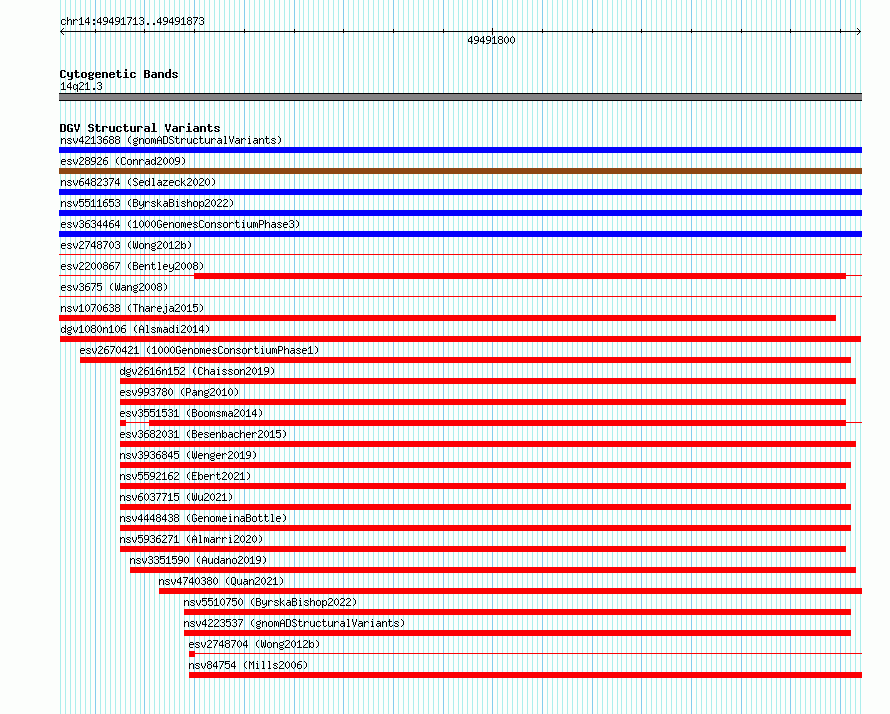The height and width of the screenshot is (714, 890).
Task: Open esv2748703 (Wong2012b) variant label
Action: (126, 245)
